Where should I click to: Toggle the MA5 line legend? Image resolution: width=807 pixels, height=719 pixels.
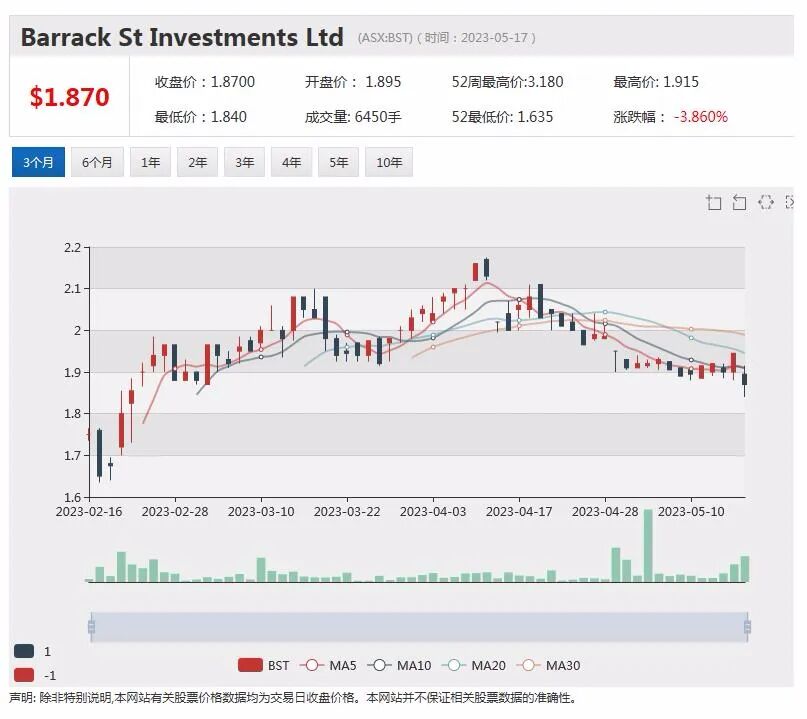pyautogui.click(x=328, y=665)
